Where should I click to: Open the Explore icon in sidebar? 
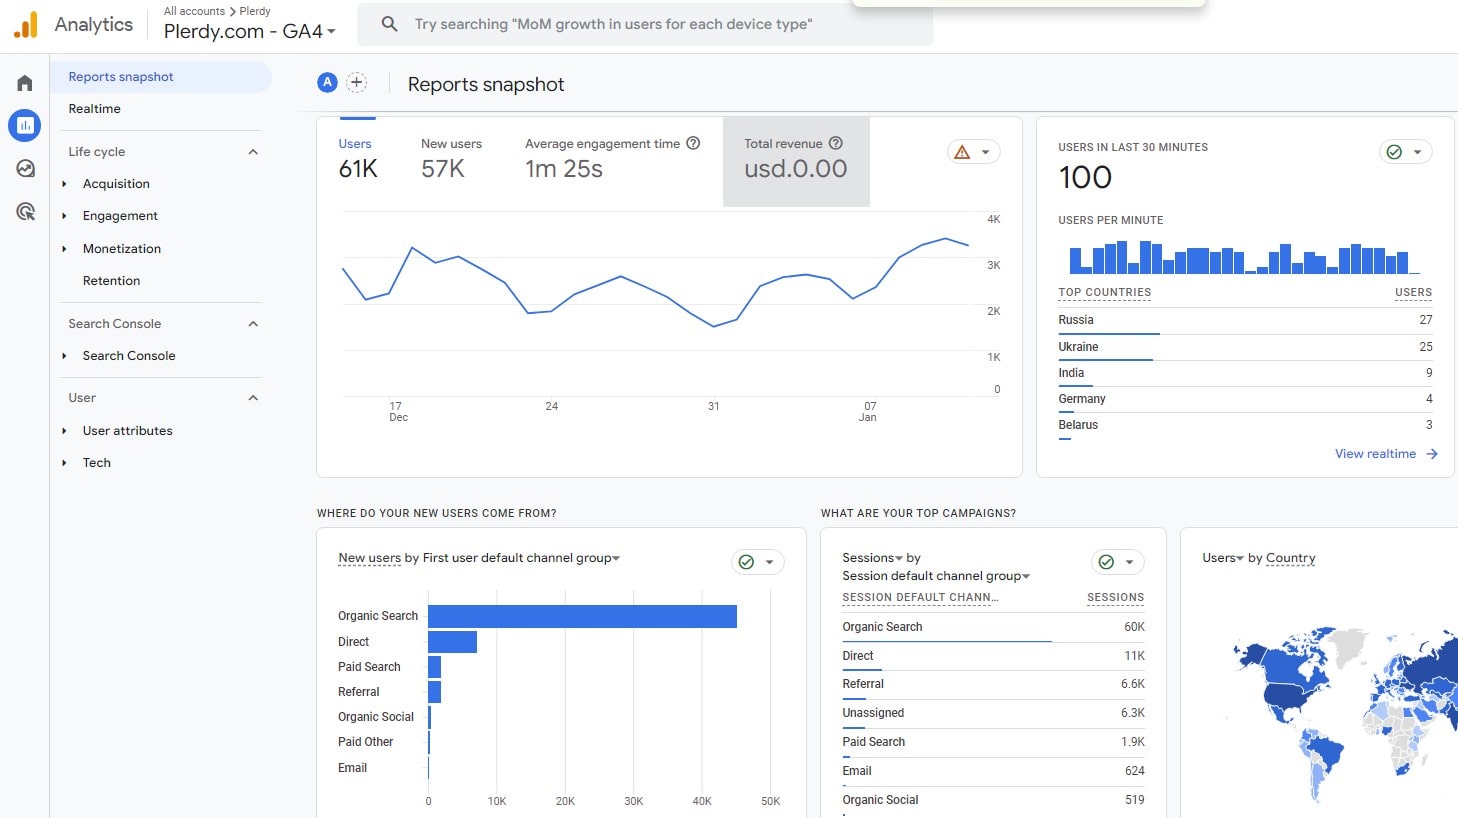point(25,169)
